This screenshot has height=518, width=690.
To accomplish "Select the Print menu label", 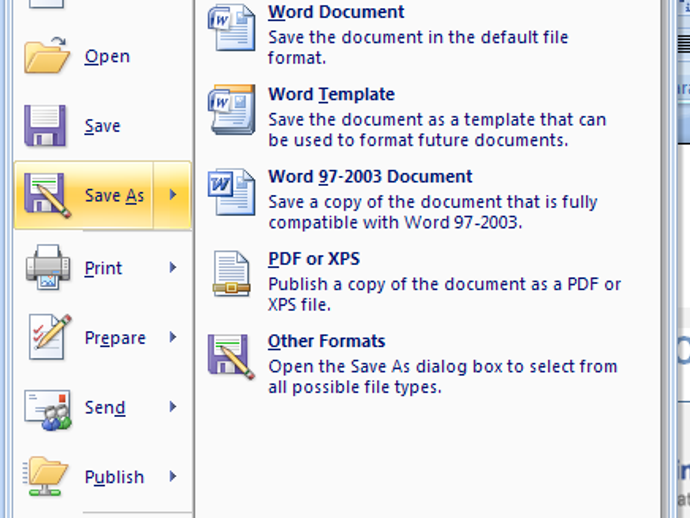I will click(x=103, y=268).
